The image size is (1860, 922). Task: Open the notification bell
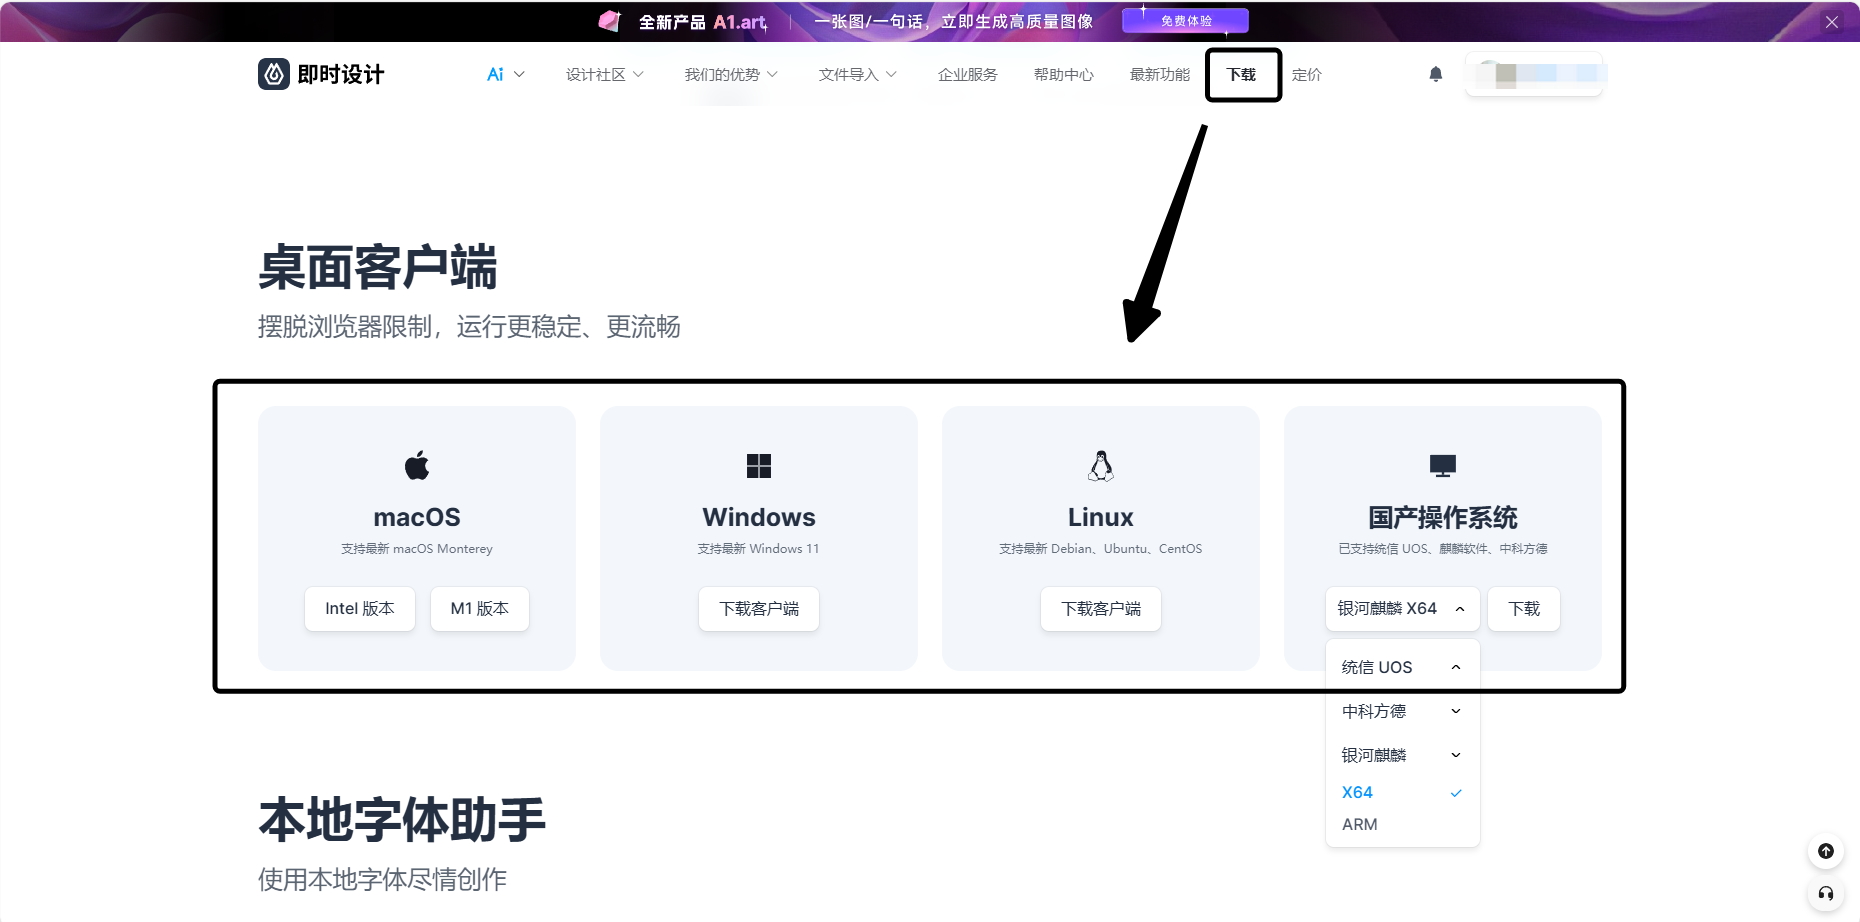pos(1435,74)
